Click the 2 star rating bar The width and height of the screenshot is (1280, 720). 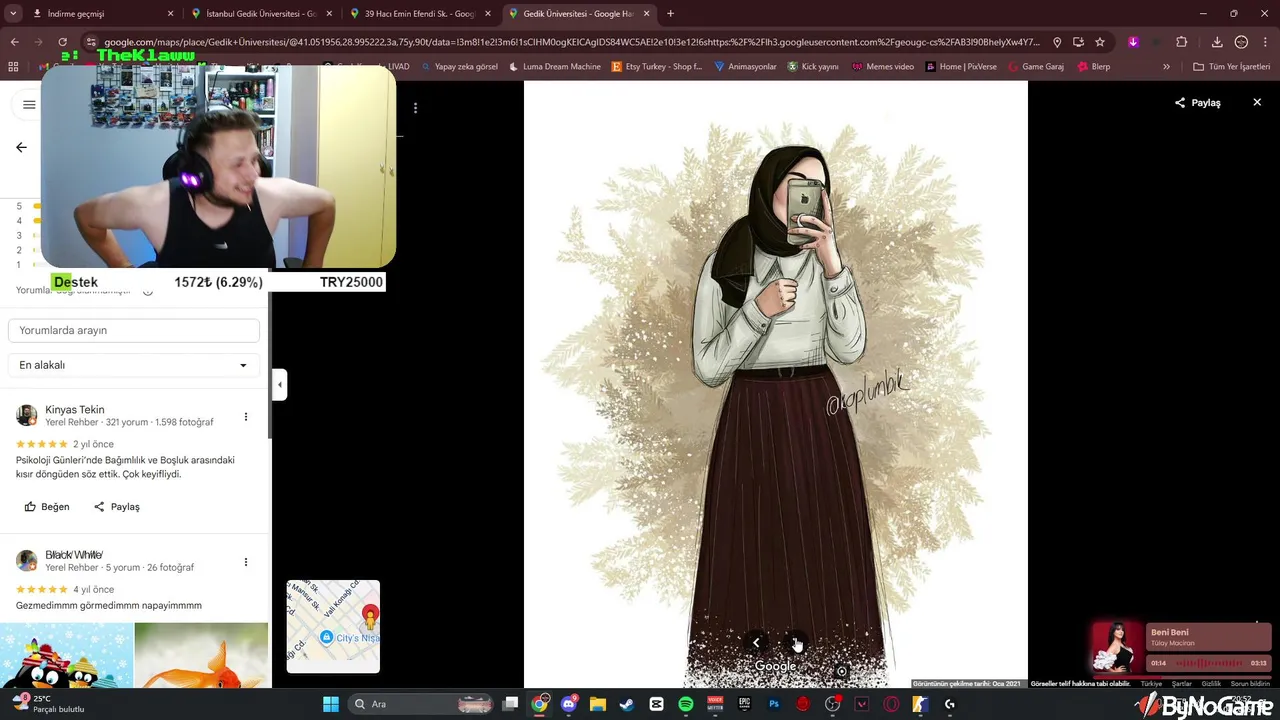(36, 250)
